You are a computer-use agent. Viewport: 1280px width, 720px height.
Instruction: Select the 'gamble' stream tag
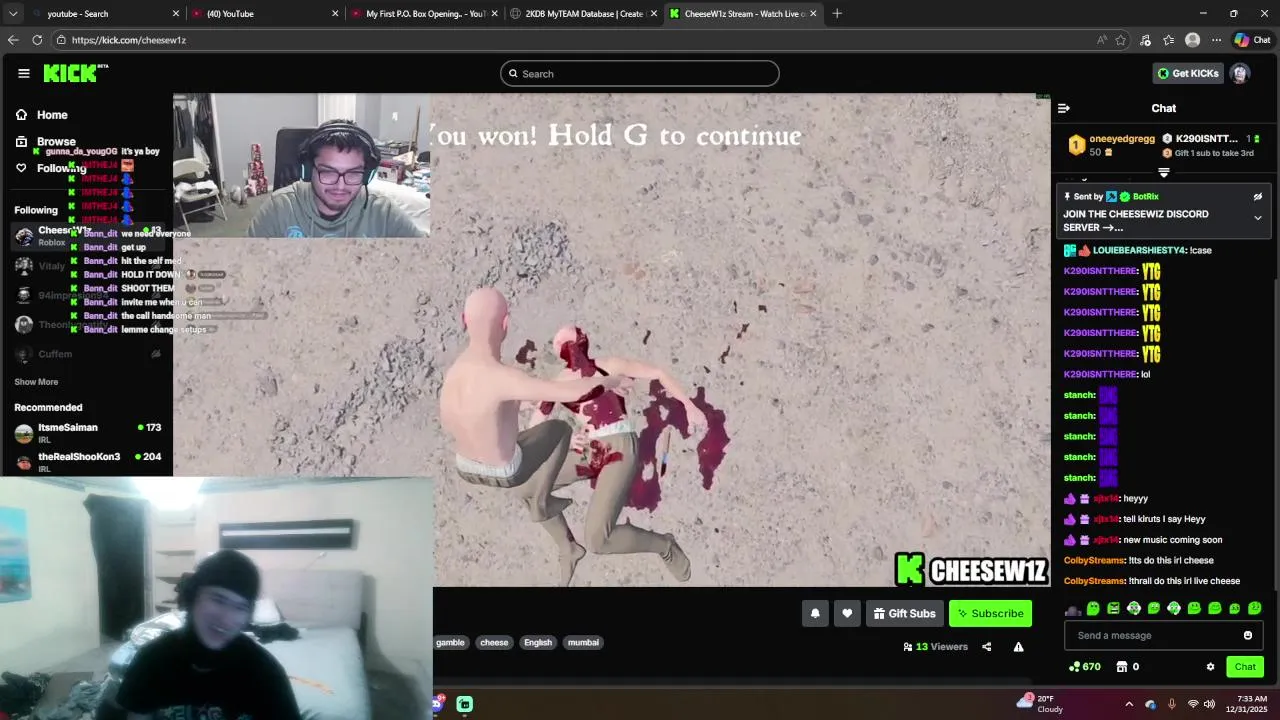click(x=450, y=642)
